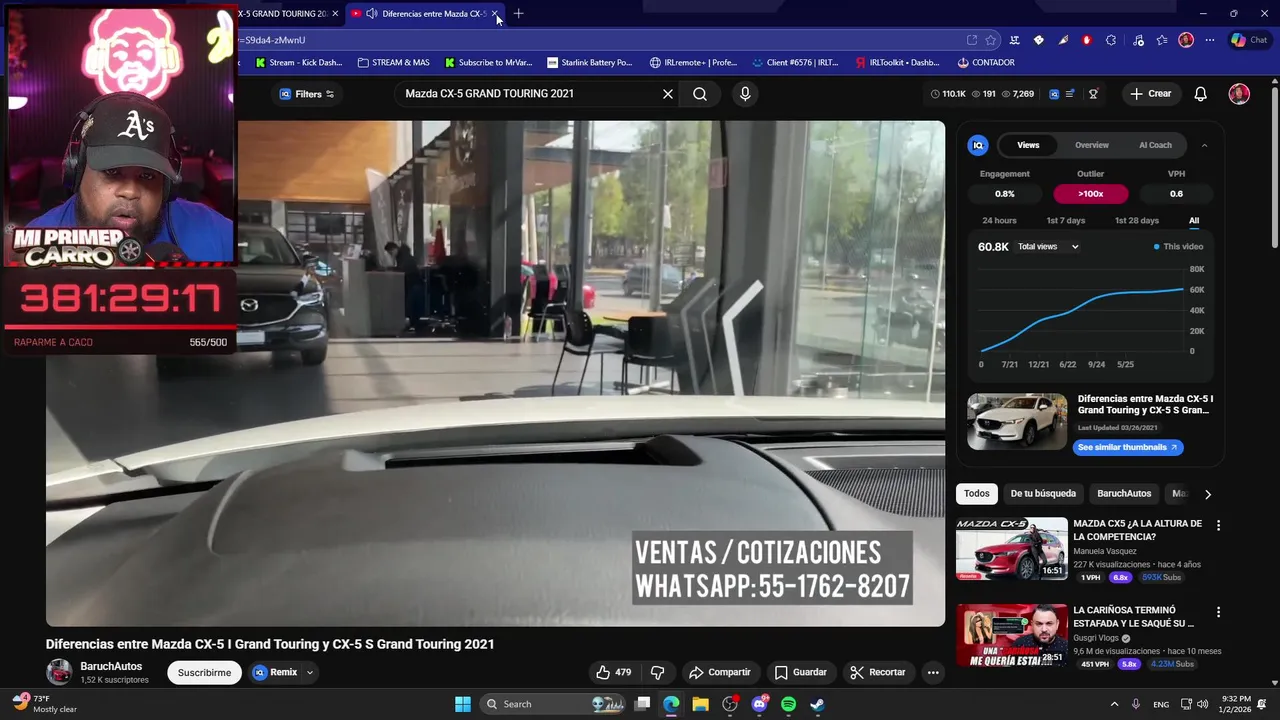Expand the Remix dropdown arrow
This screenshot has width=1280, height=720.
[x=310, y=672]
